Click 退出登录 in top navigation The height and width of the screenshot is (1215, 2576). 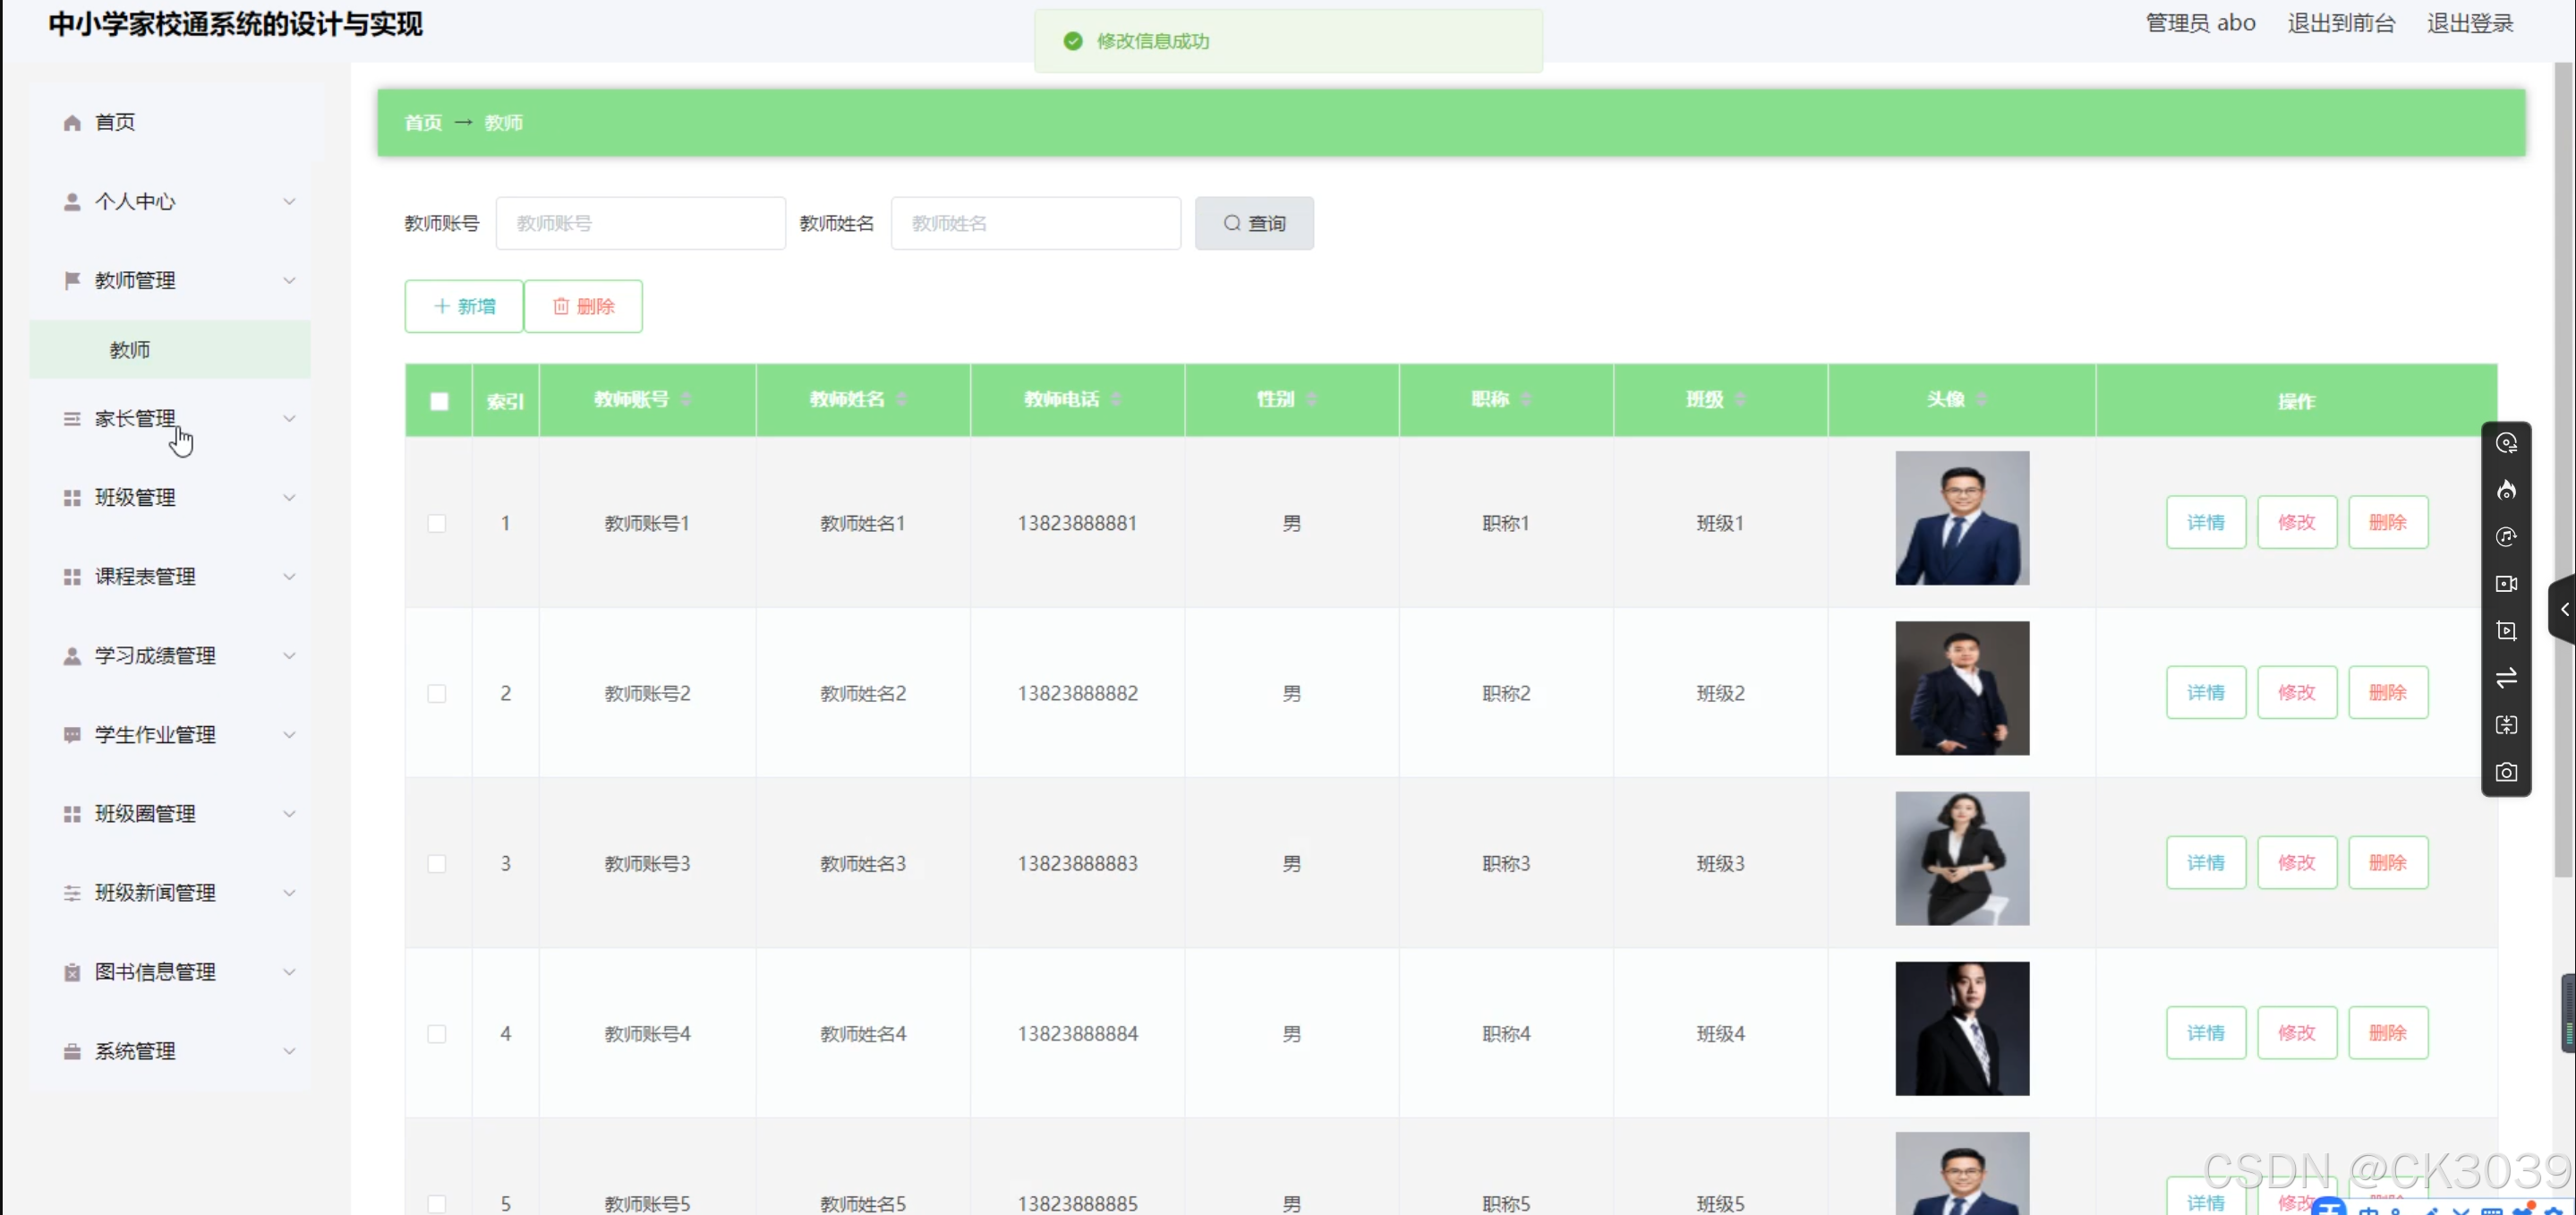tap(2469, 23)
